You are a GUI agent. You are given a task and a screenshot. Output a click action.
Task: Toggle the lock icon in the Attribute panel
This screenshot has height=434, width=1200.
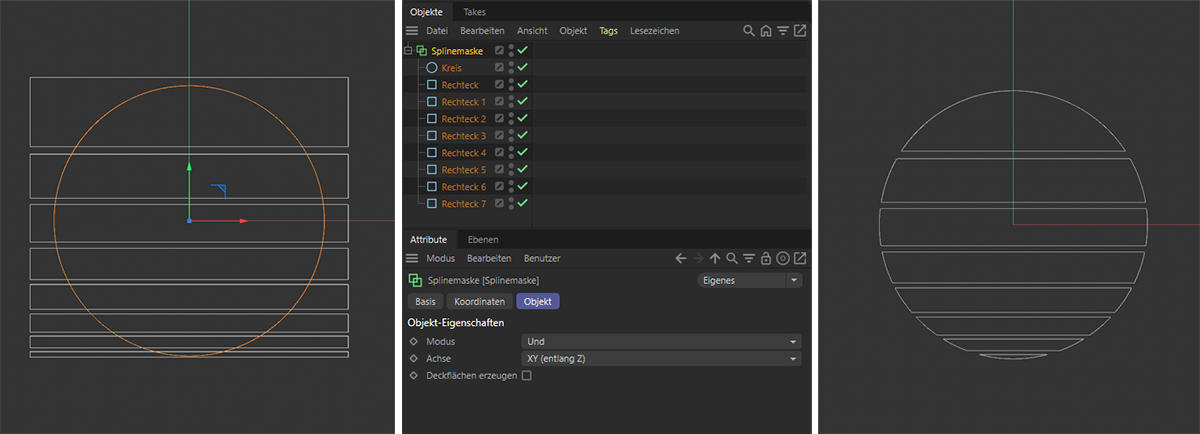(766, 259)
